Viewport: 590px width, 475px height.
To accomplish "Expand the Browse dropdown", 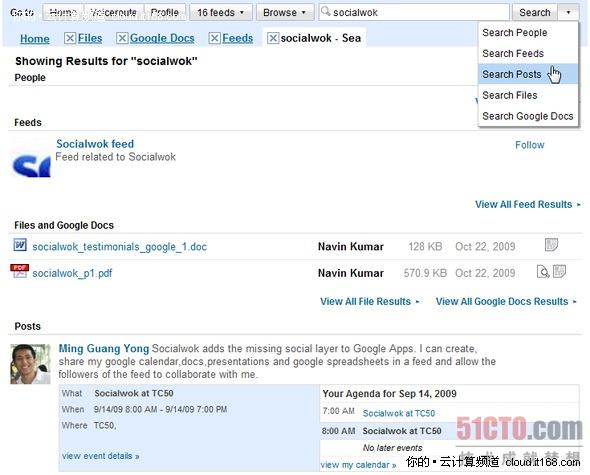I will [x=284, y=12].
